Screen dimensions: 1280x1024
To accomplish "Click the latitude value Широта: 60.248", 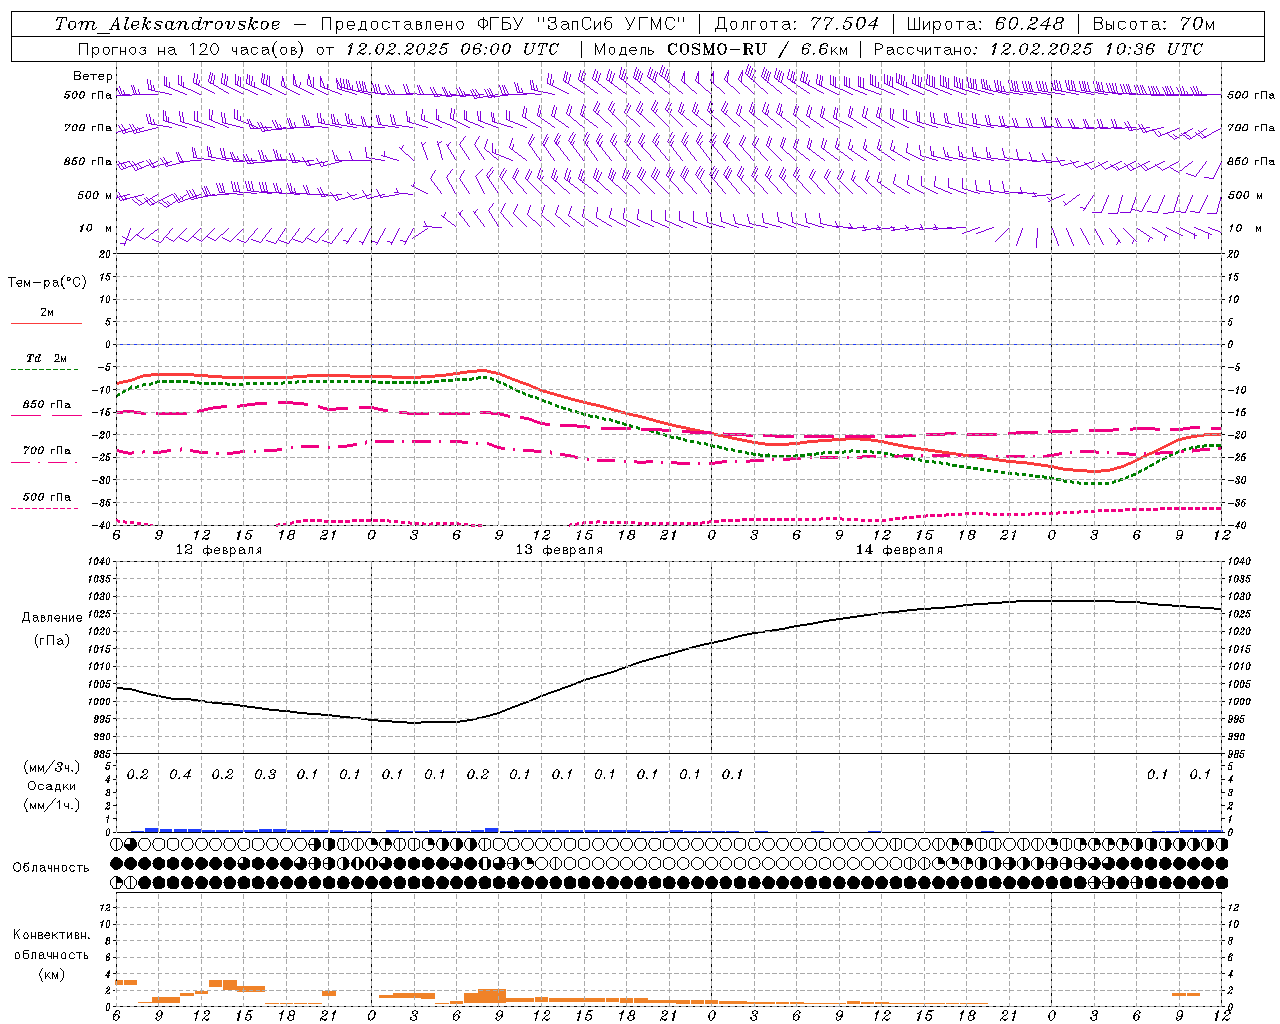I will point(986,24).
